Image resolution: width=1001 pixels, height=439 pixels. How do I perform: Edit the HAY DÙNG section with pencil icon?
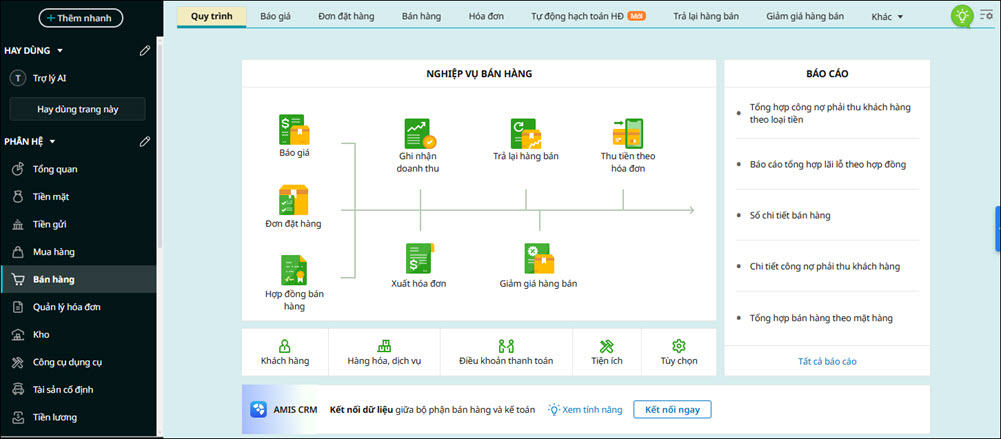coord(145,50)
